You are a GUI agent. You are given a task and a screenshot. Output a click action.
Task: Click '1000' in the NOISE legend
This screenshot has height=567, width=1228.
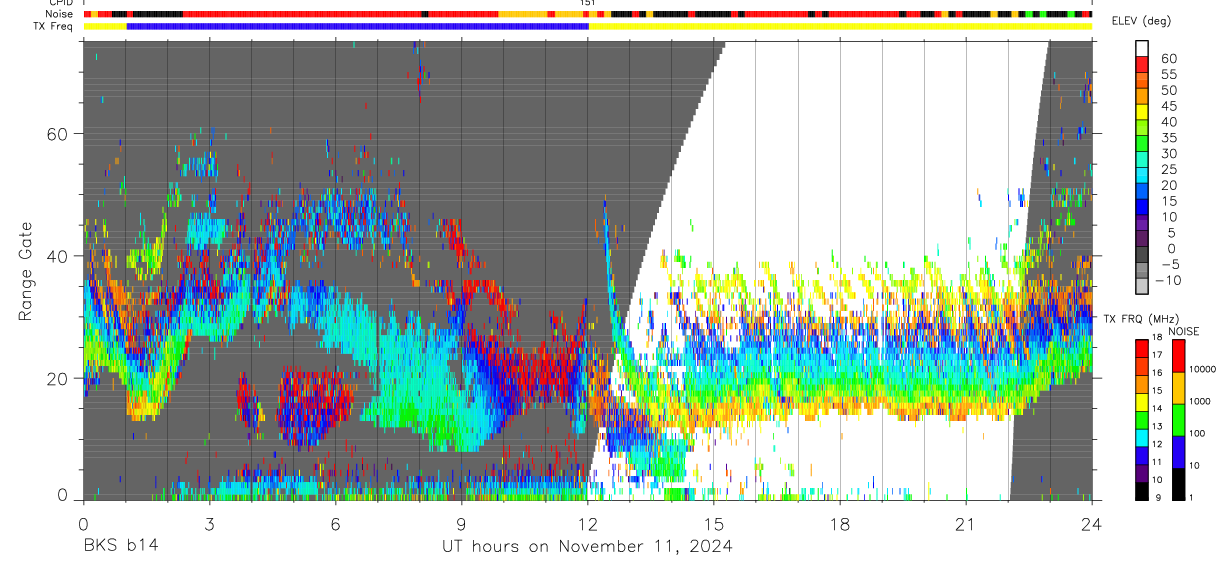click(x=1200, y=401)
